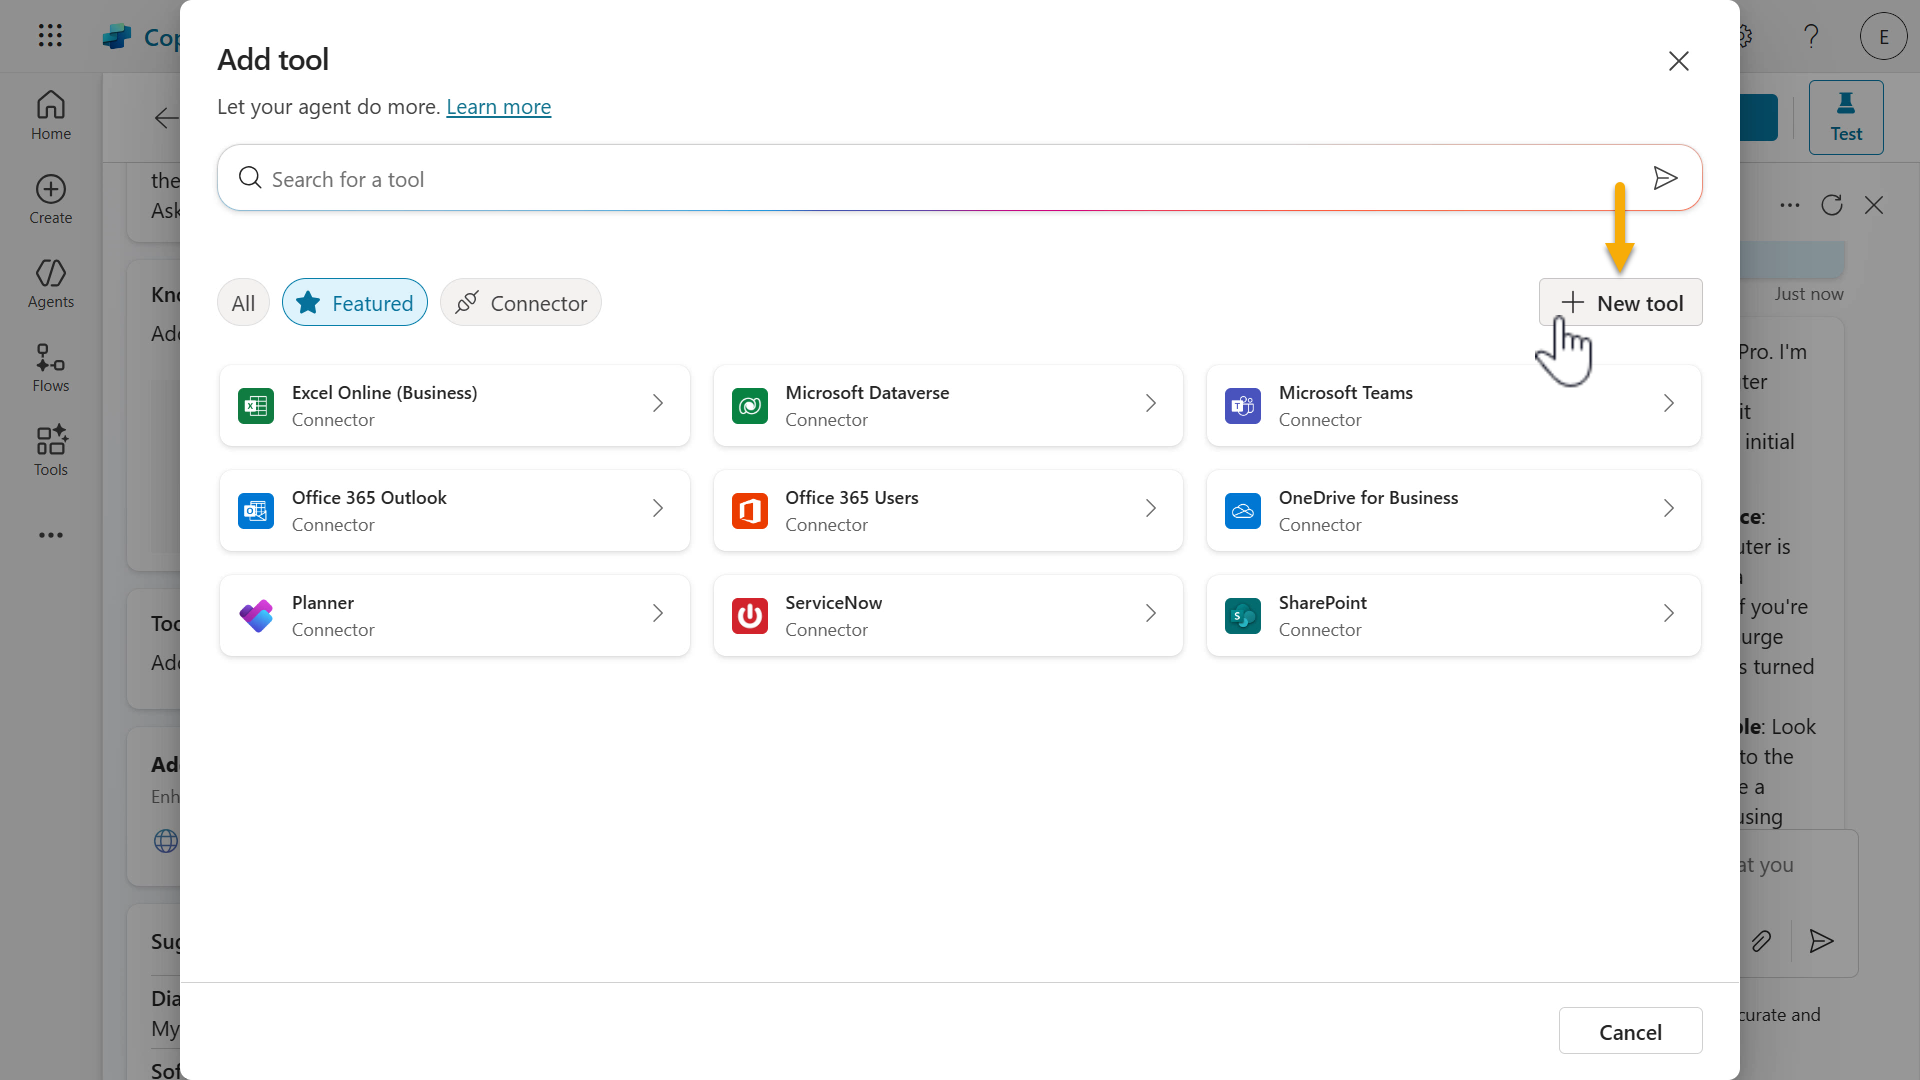Click the Planner connector icon
1920x1080 pixels.
point(256,616)
